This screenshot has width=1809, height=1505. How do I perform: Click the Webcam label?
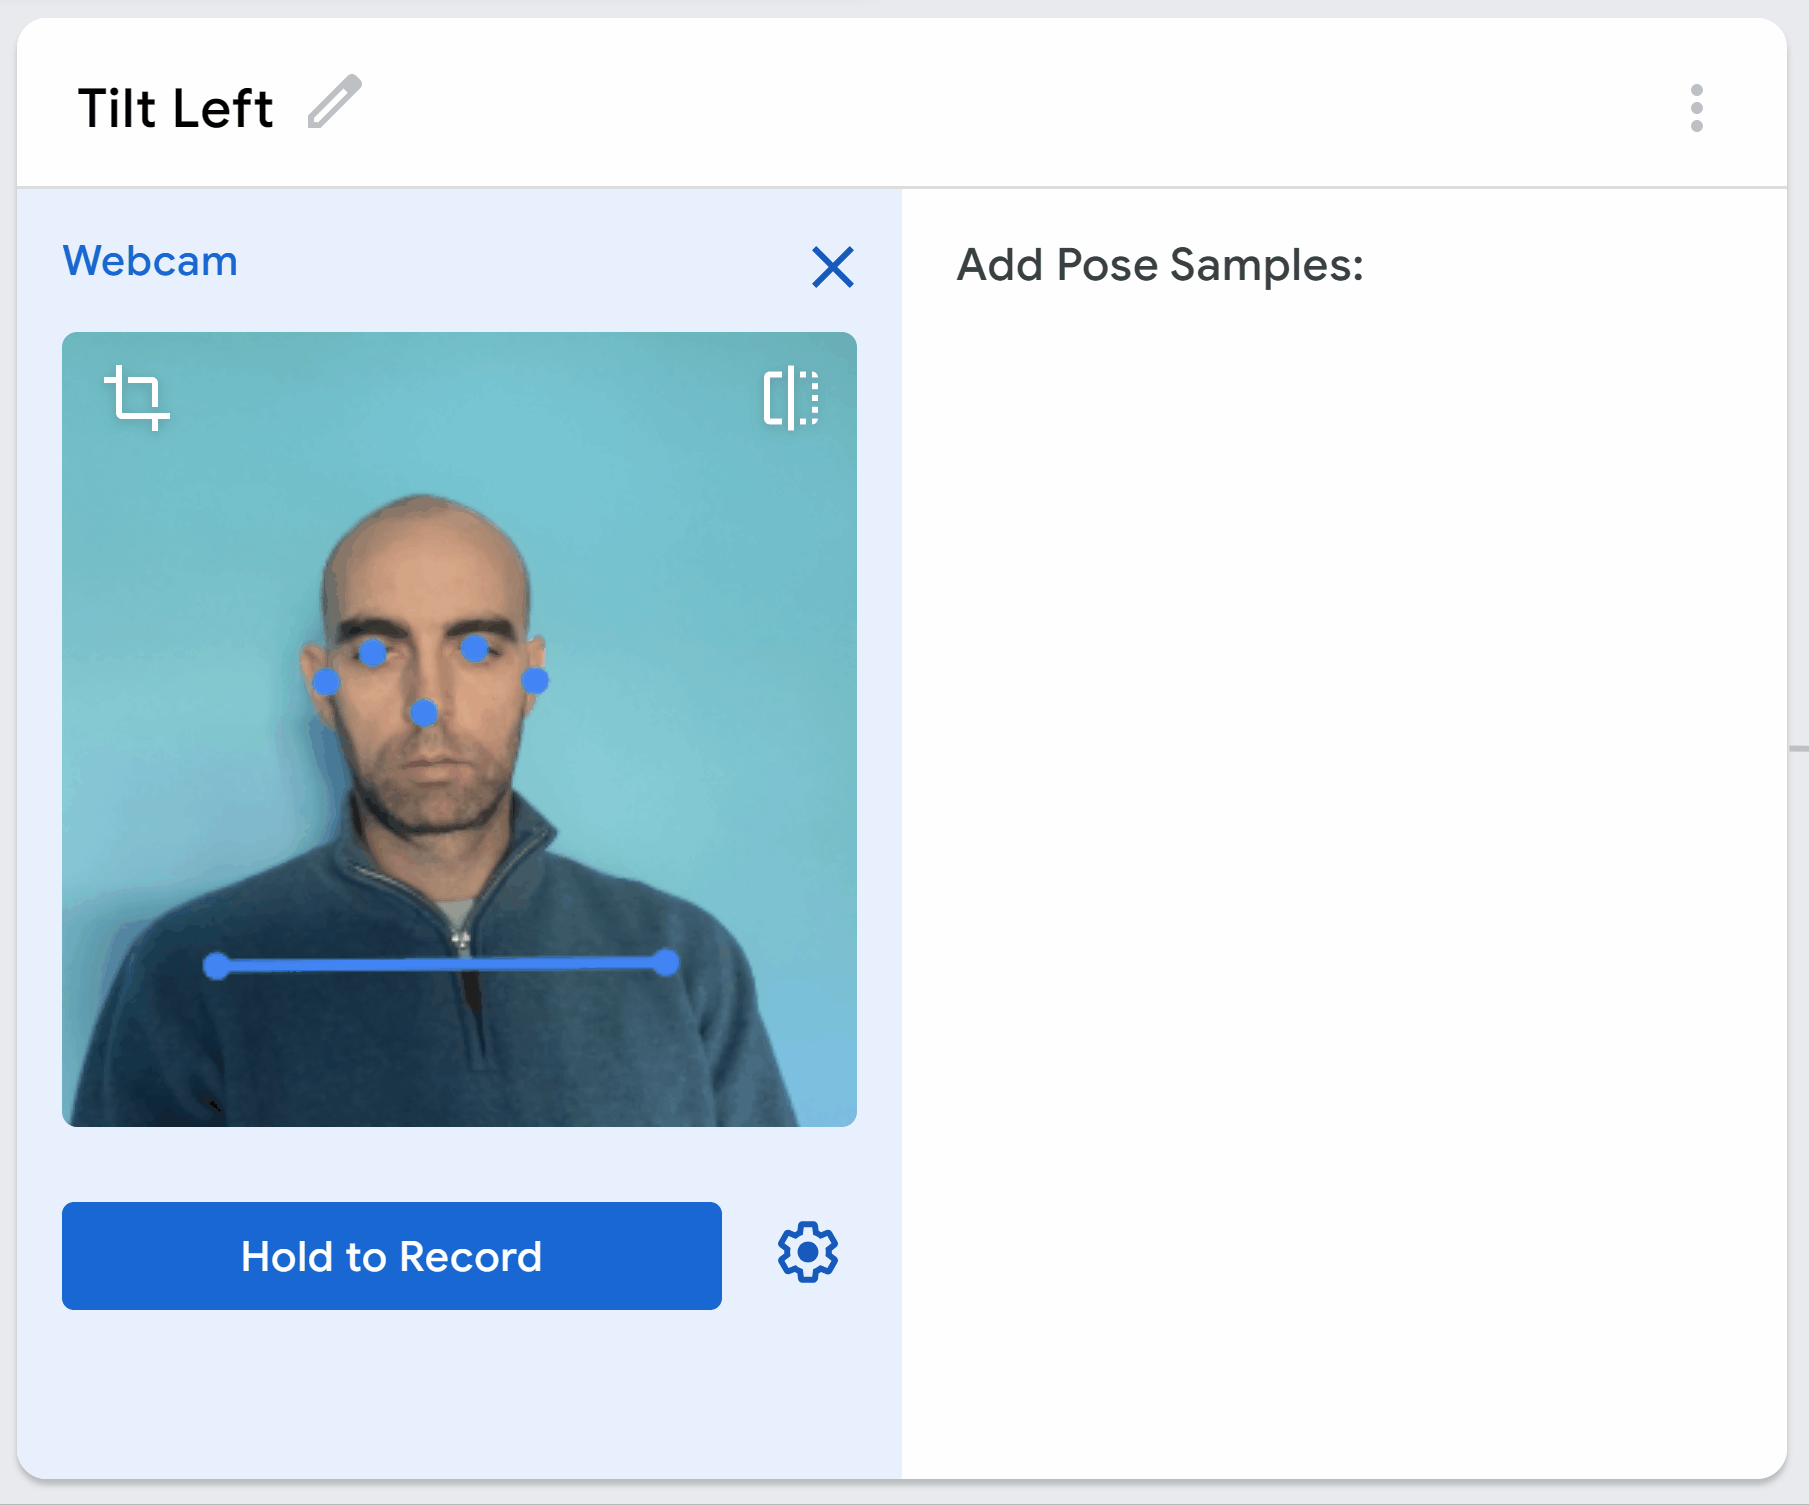point(150,261)
